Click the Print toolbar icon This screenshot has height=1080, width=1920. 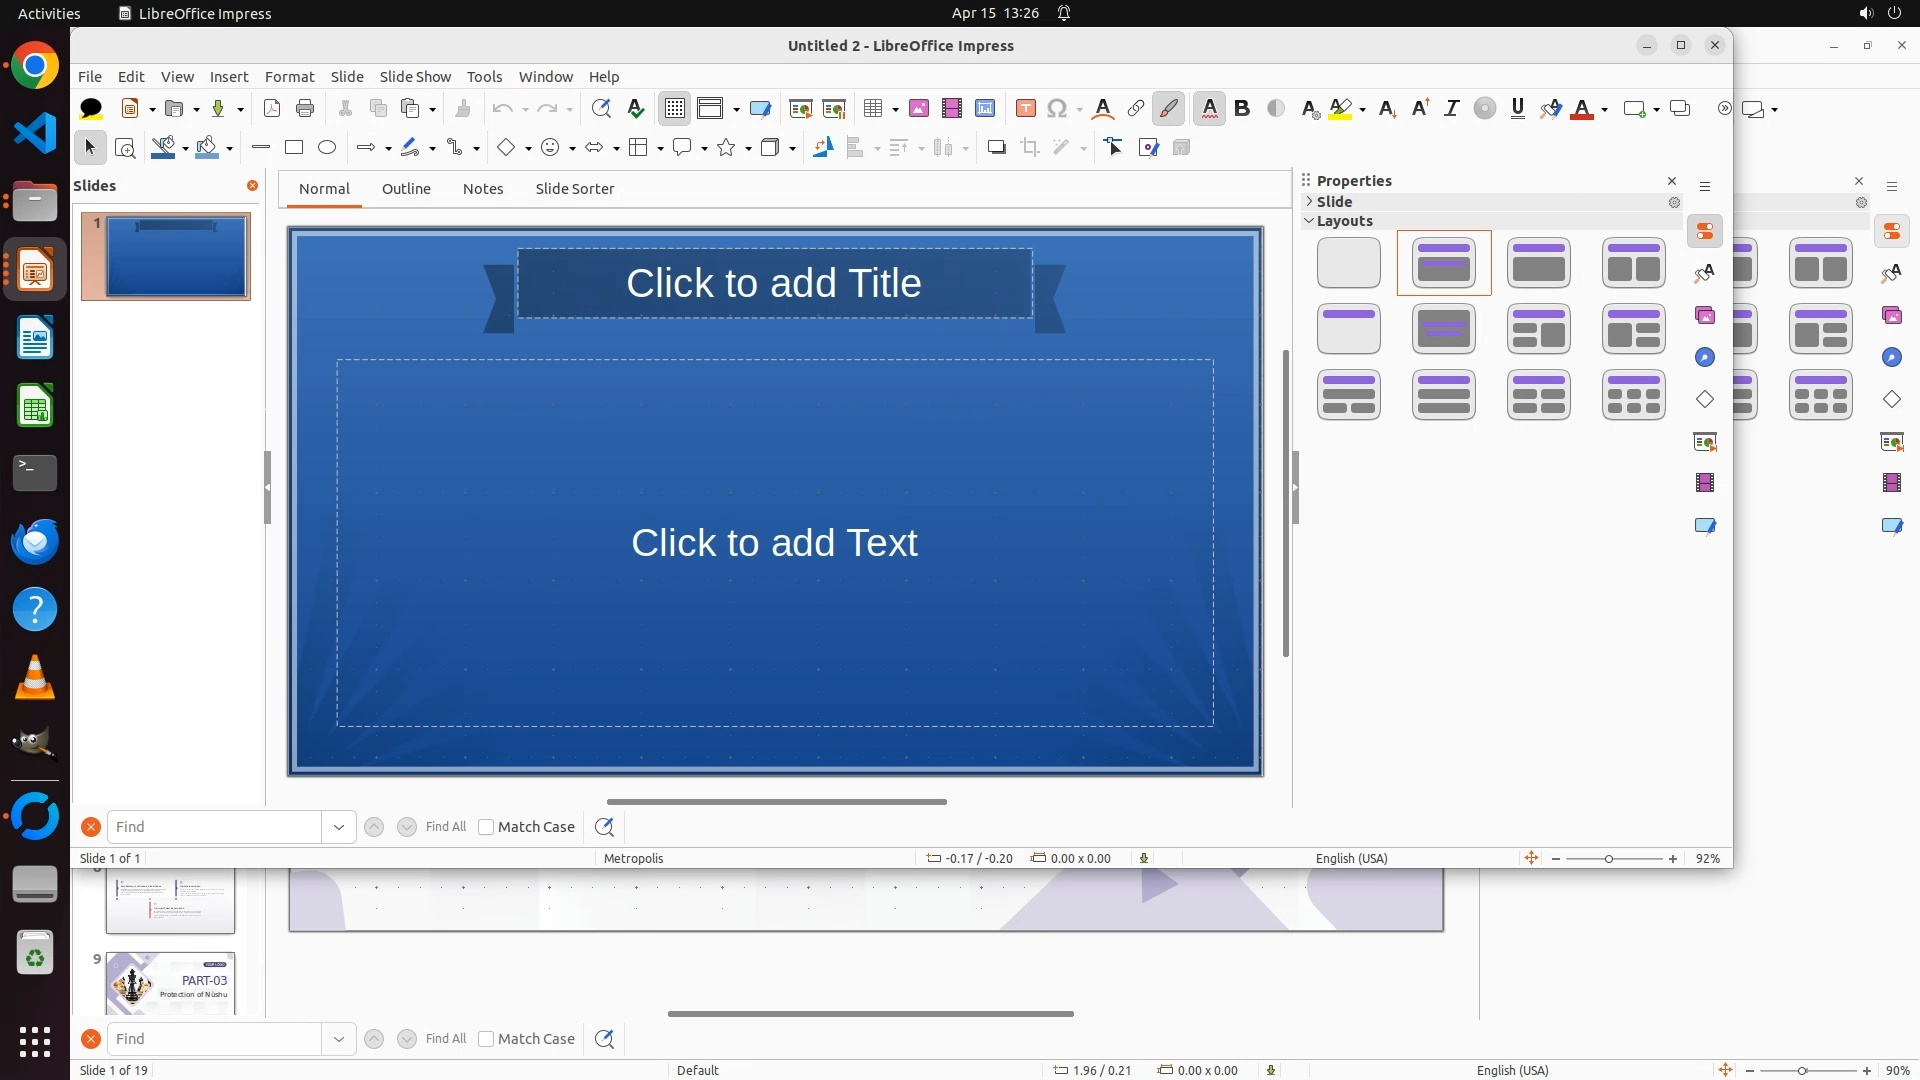(x=305, y=109)
